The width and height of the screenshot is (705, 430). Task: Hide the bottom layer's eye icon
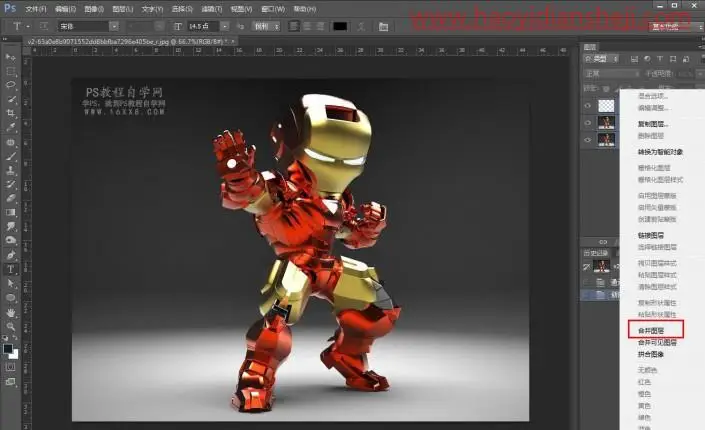tap(588, 139)
